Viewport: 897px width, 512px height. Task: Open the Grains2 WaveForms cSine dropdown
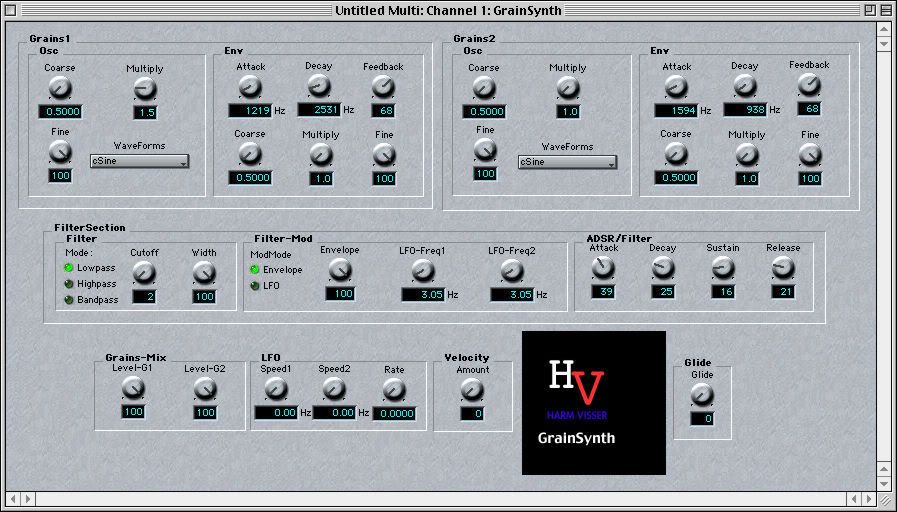(x=567, y=162)
